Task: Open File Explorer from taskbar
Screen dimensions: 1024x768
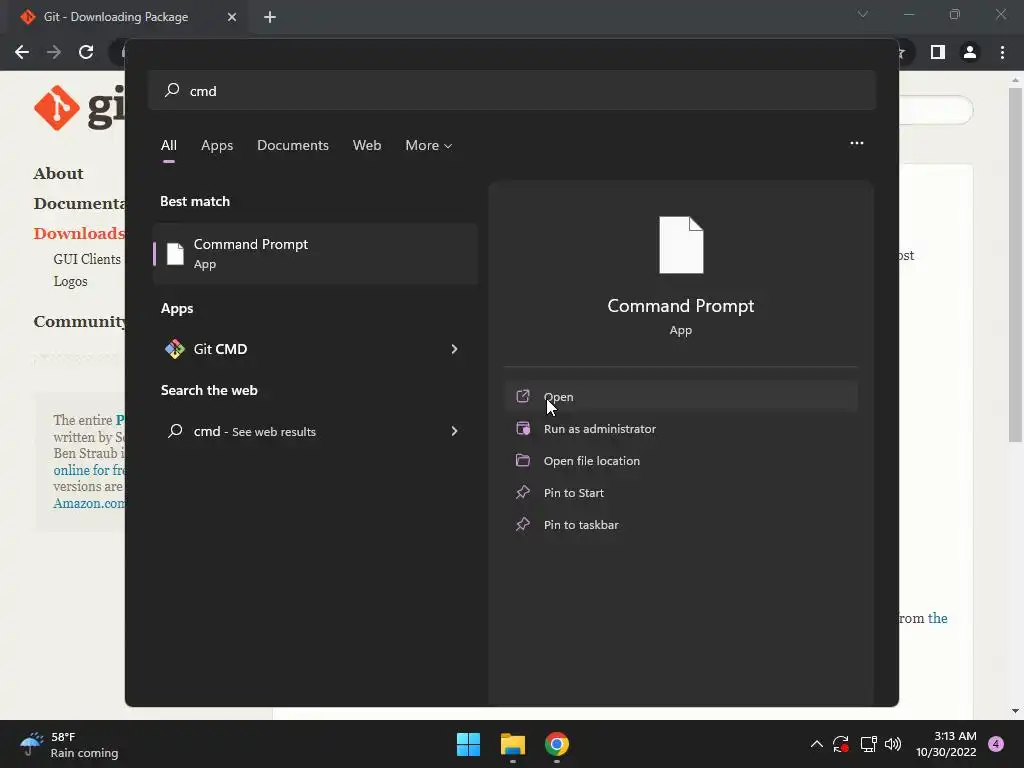Action: coord(513,744)
